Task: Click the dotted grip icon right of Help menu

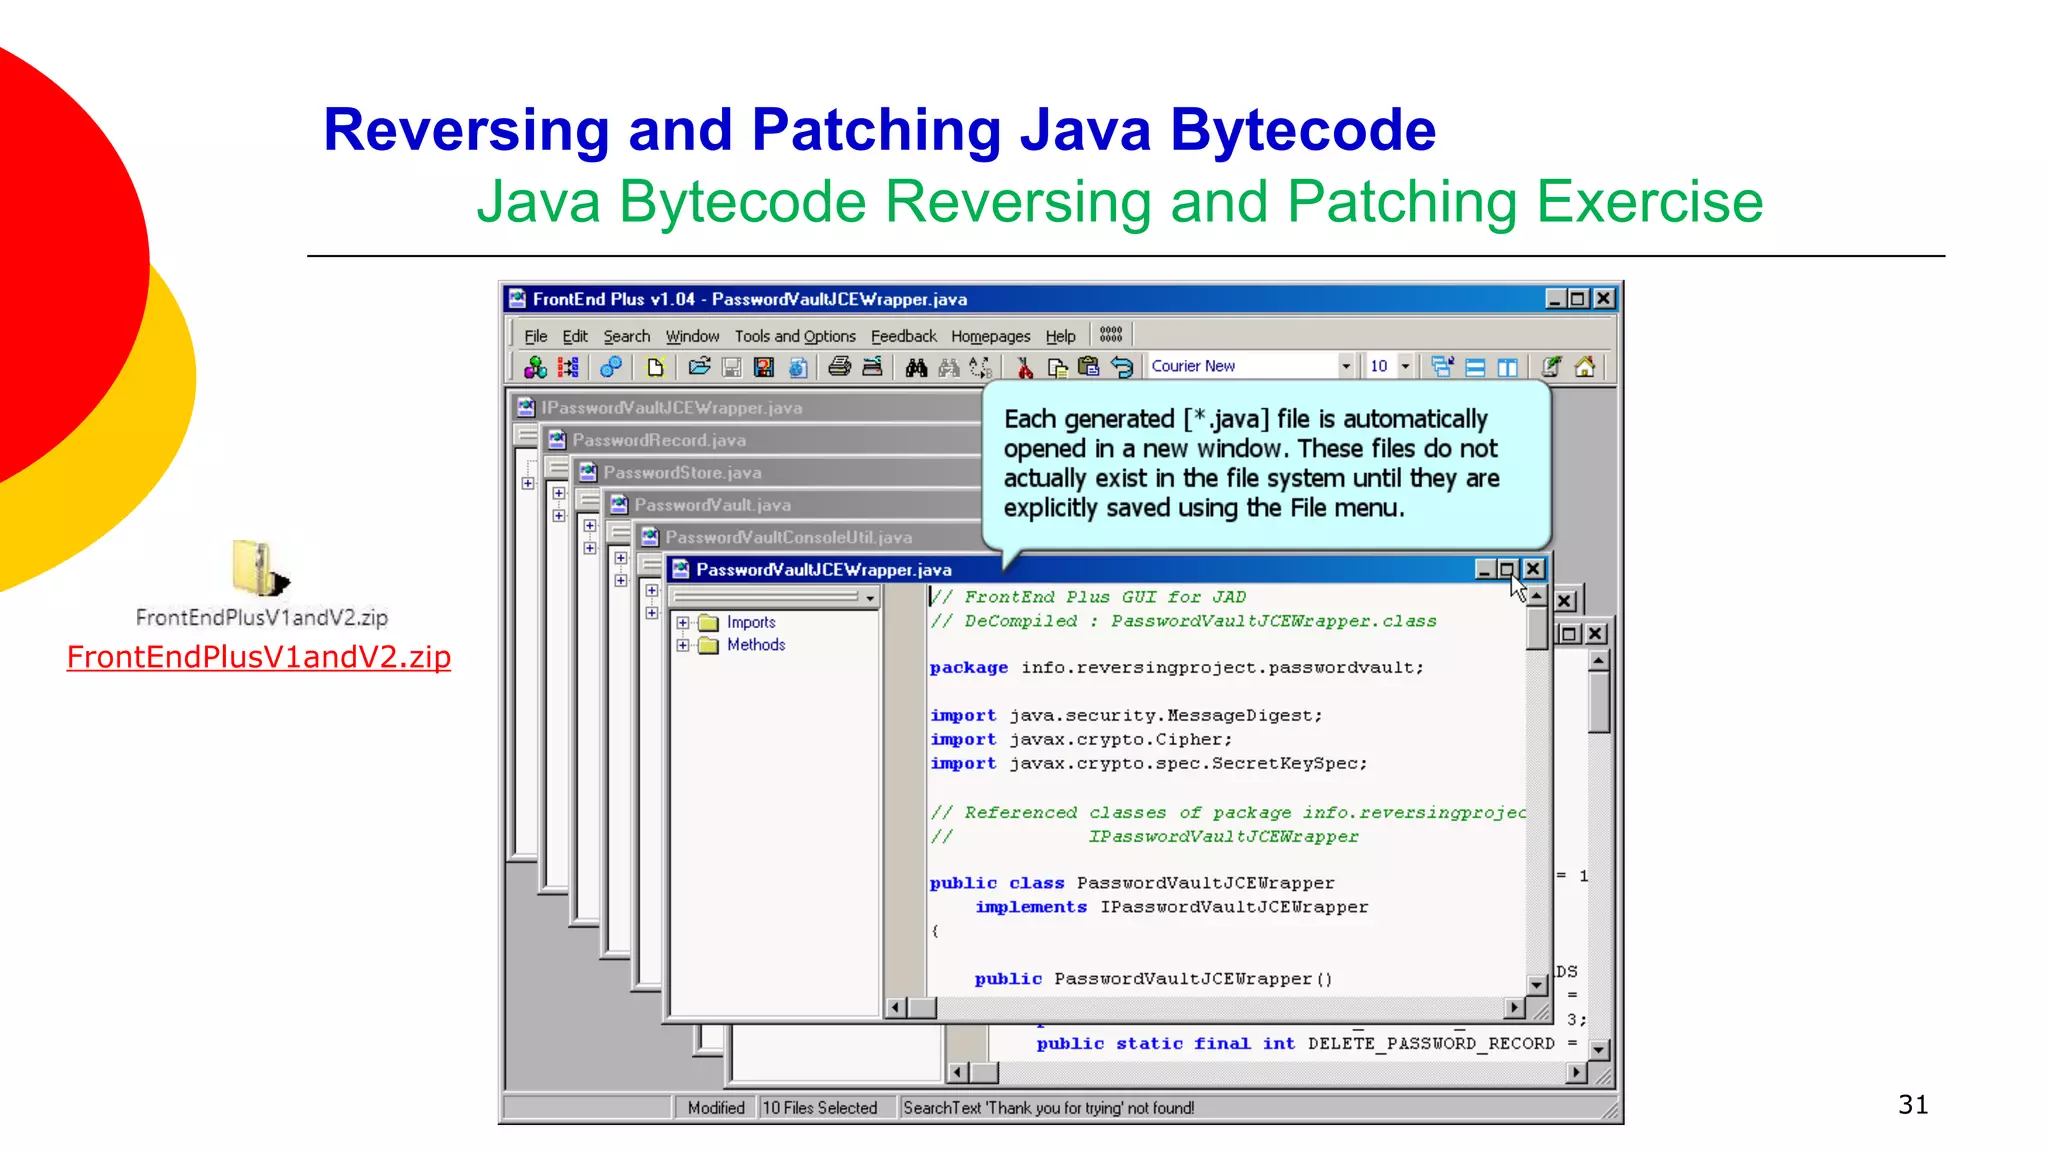Action: click(1111, 334)
